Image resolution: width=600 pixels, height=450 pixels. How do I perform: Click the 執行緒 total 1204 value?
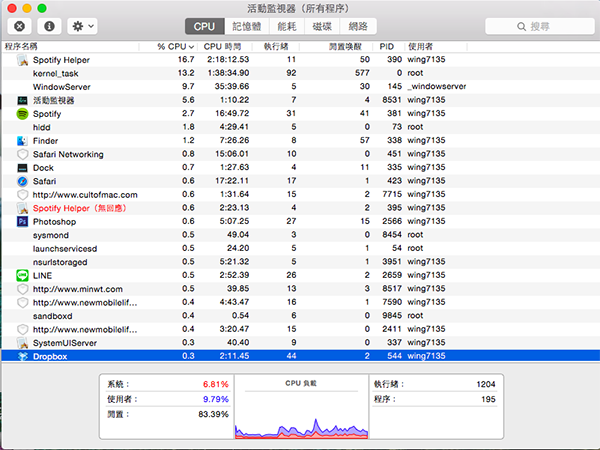click(x=486, y=384)
